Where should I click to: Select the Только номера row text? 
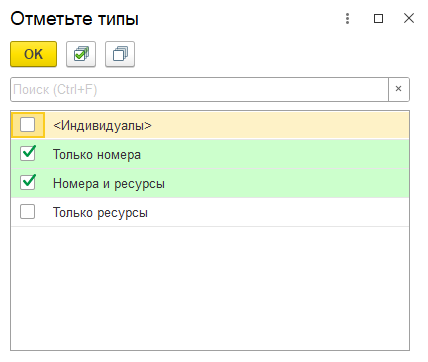(97, 155)
